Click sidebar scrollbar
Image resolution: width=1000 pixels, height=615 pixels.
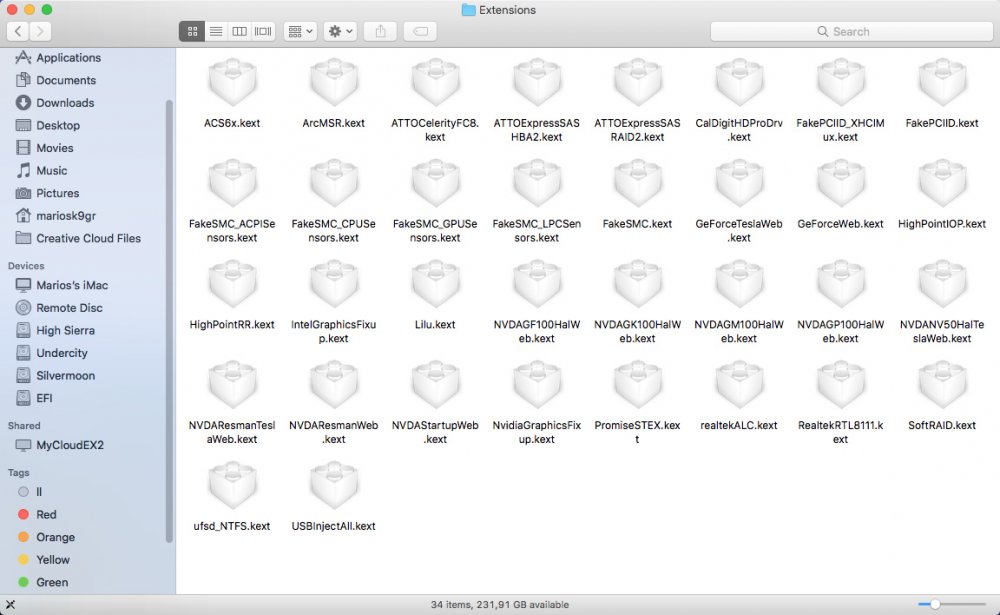[x=169, y=321]
